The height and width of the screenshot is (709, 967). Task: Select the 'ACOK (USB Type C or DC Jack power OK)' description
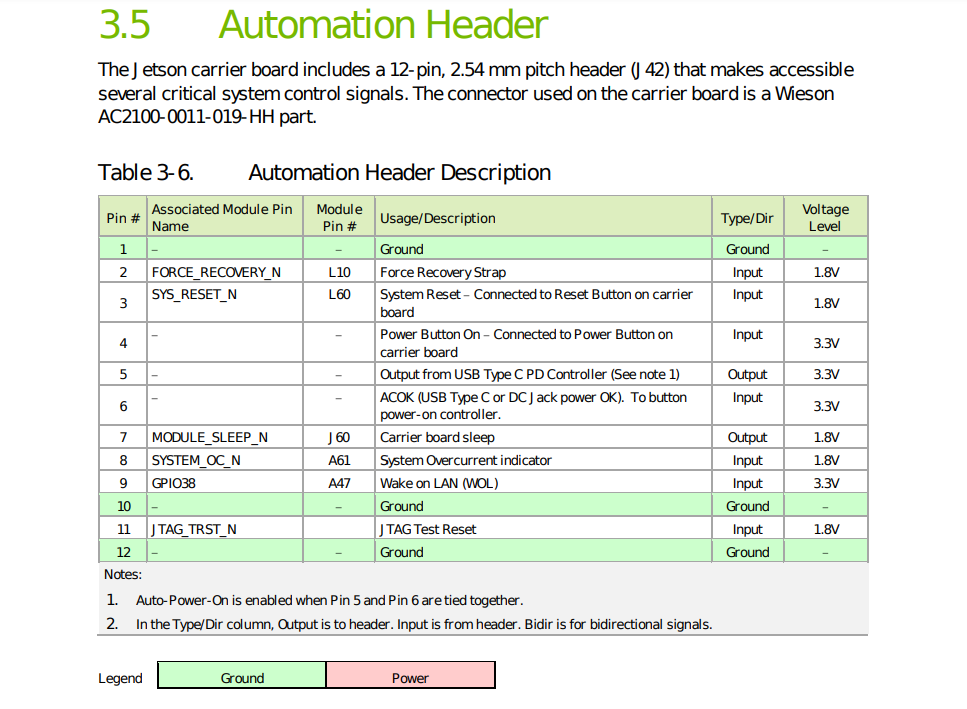[533, 406]
